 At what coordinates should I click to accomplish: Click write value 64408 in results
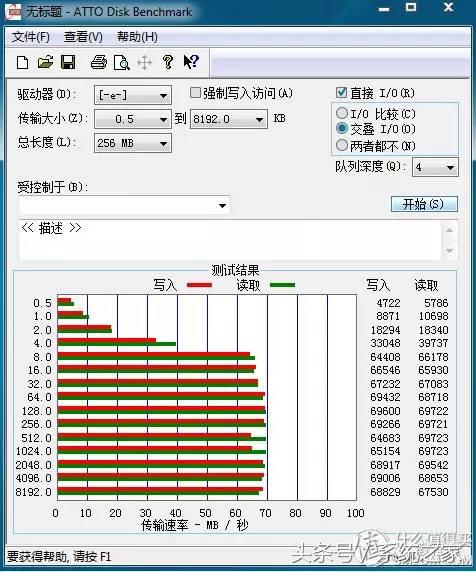(385, 357)
